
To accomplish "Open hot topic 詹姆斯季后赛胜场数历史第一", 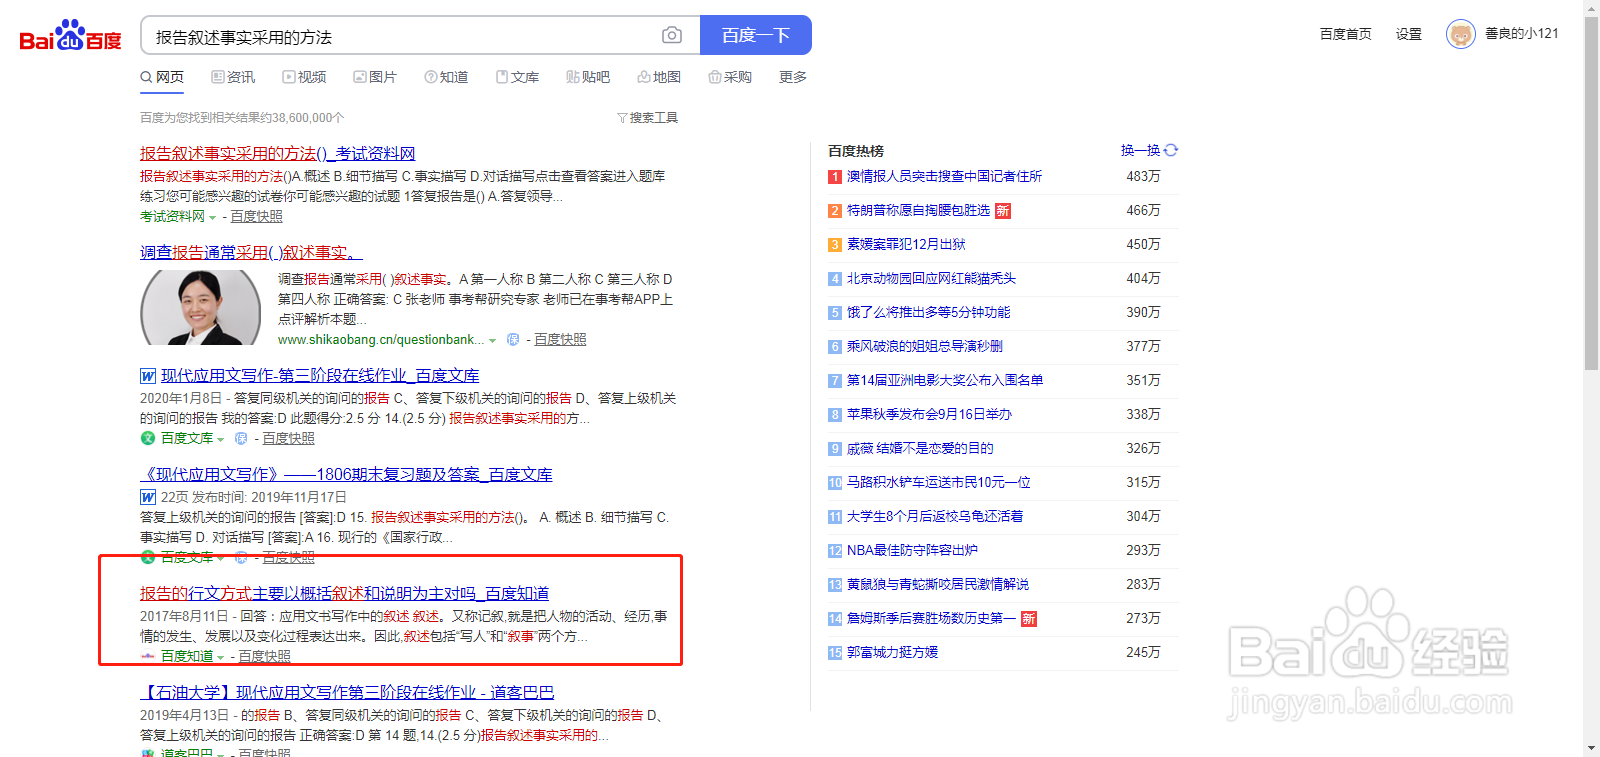I will 931,618.
